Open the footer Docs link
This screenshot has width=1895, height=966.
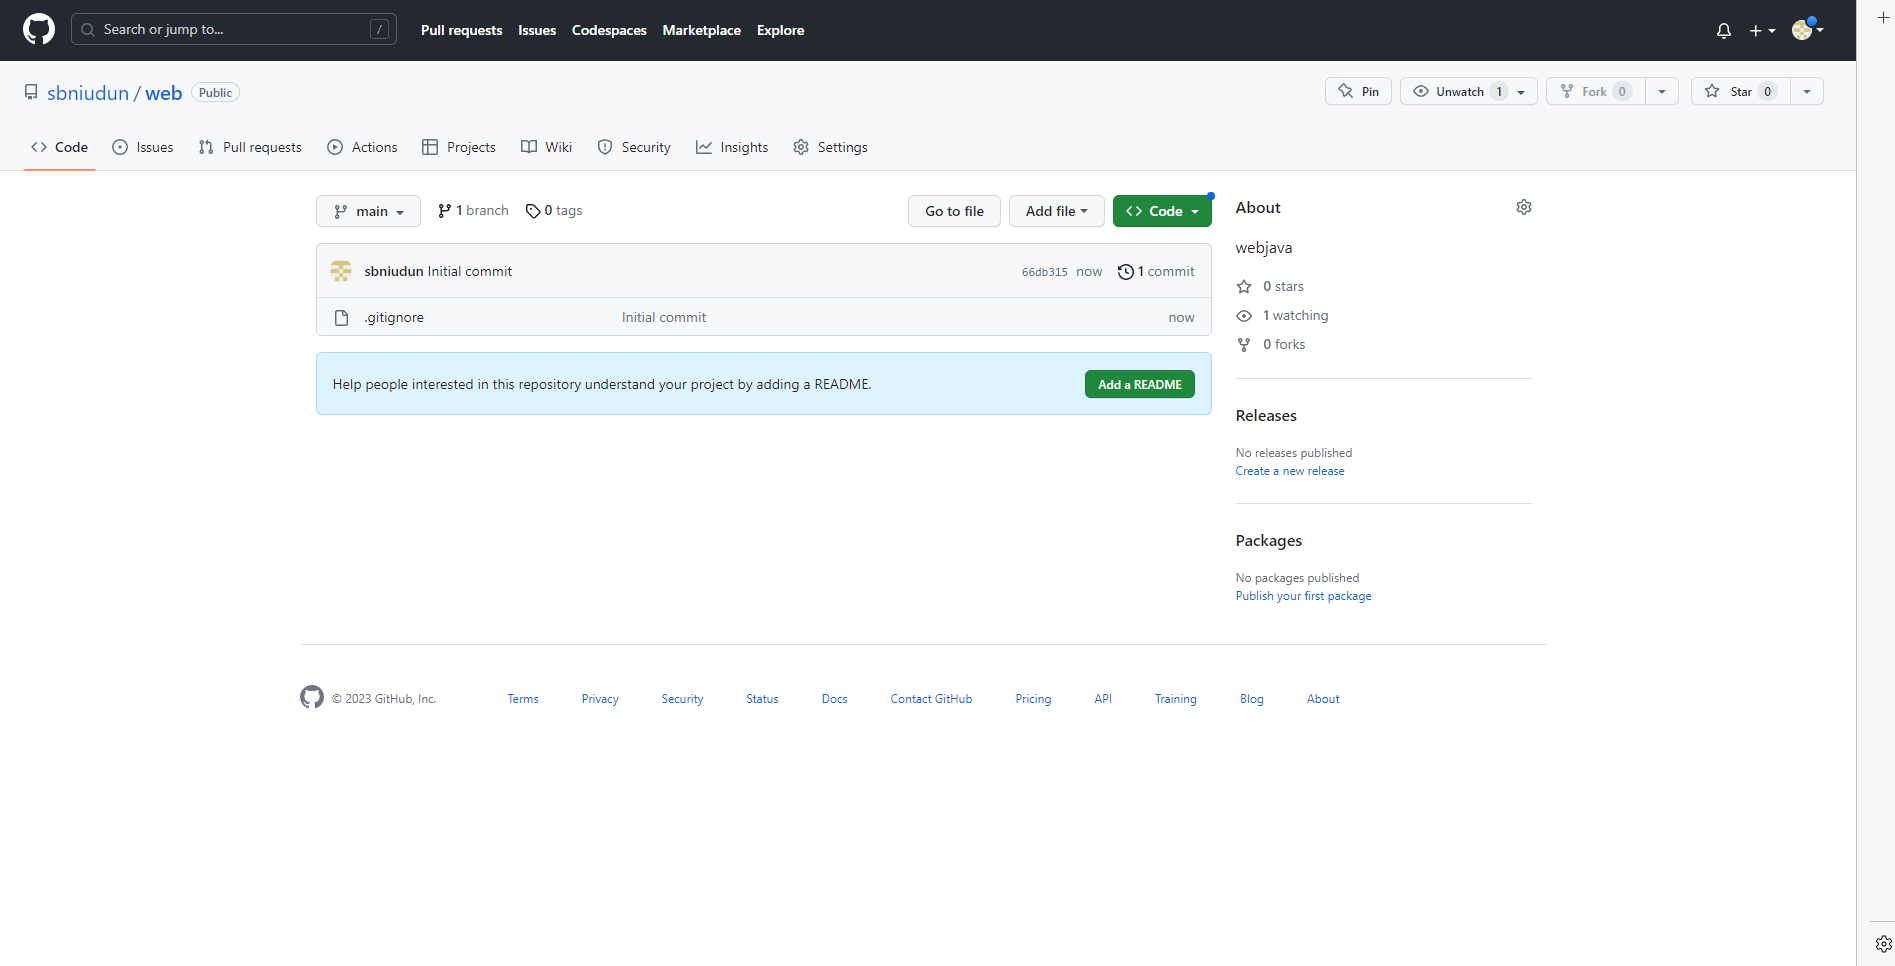pos(835,699)
